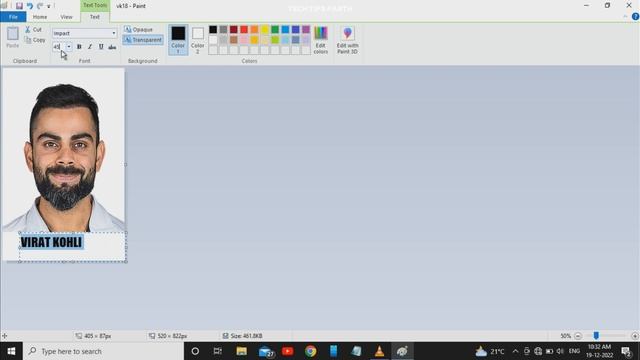Toggle Italic formatting
Image resolution: width=640 pixels, height=360 pixels.
(90, 47)
